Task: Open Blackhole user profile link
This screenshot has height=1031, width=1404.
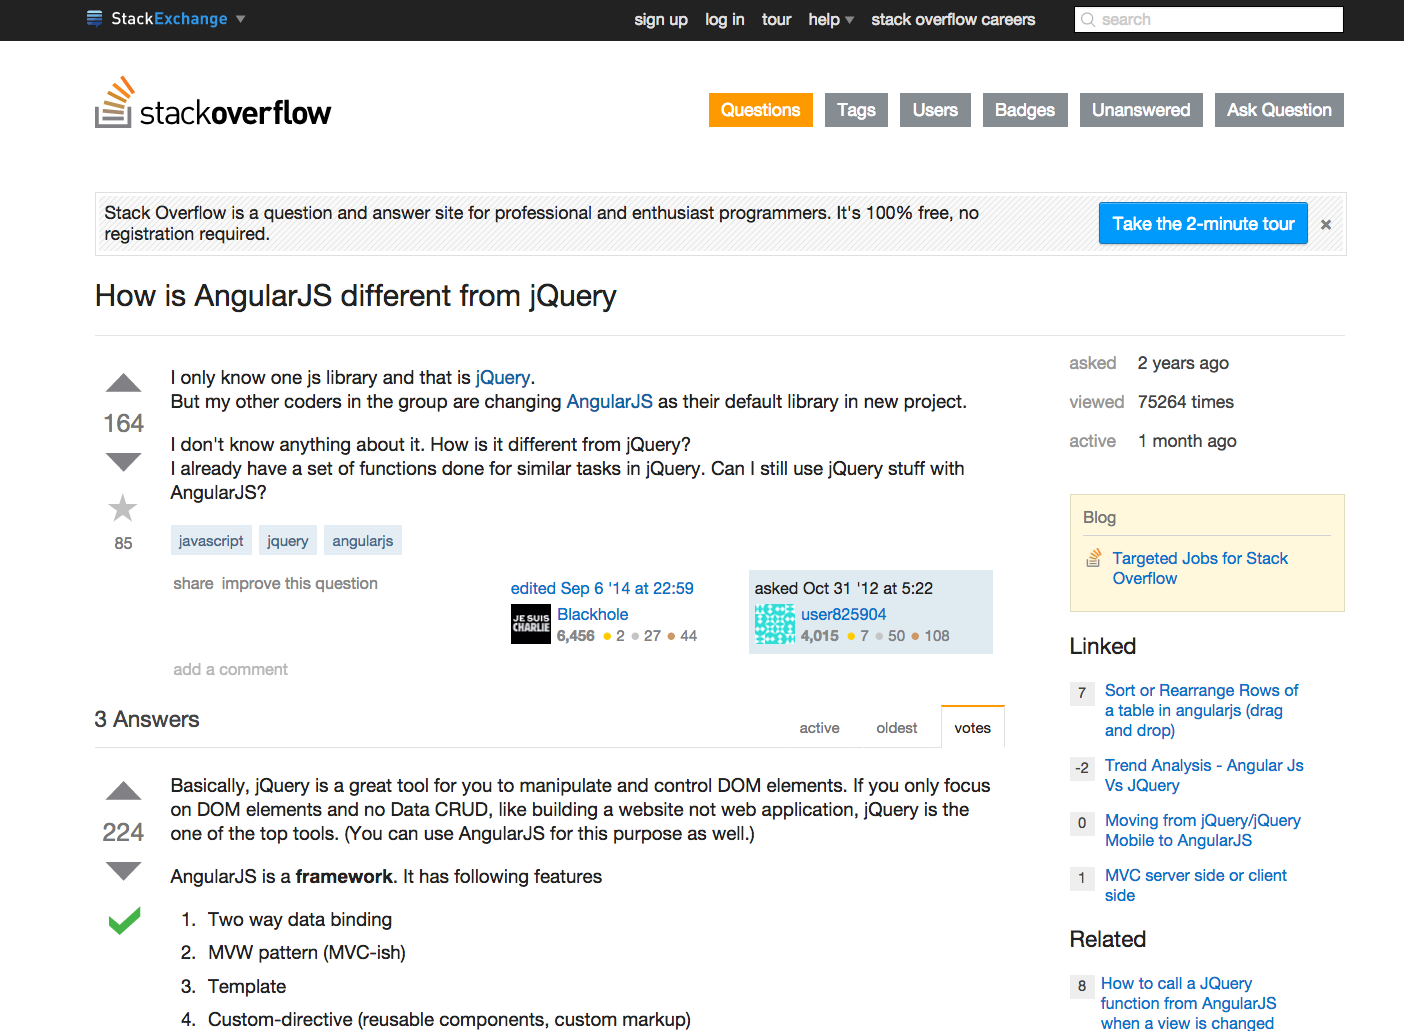Action: (x=593, y=614)
